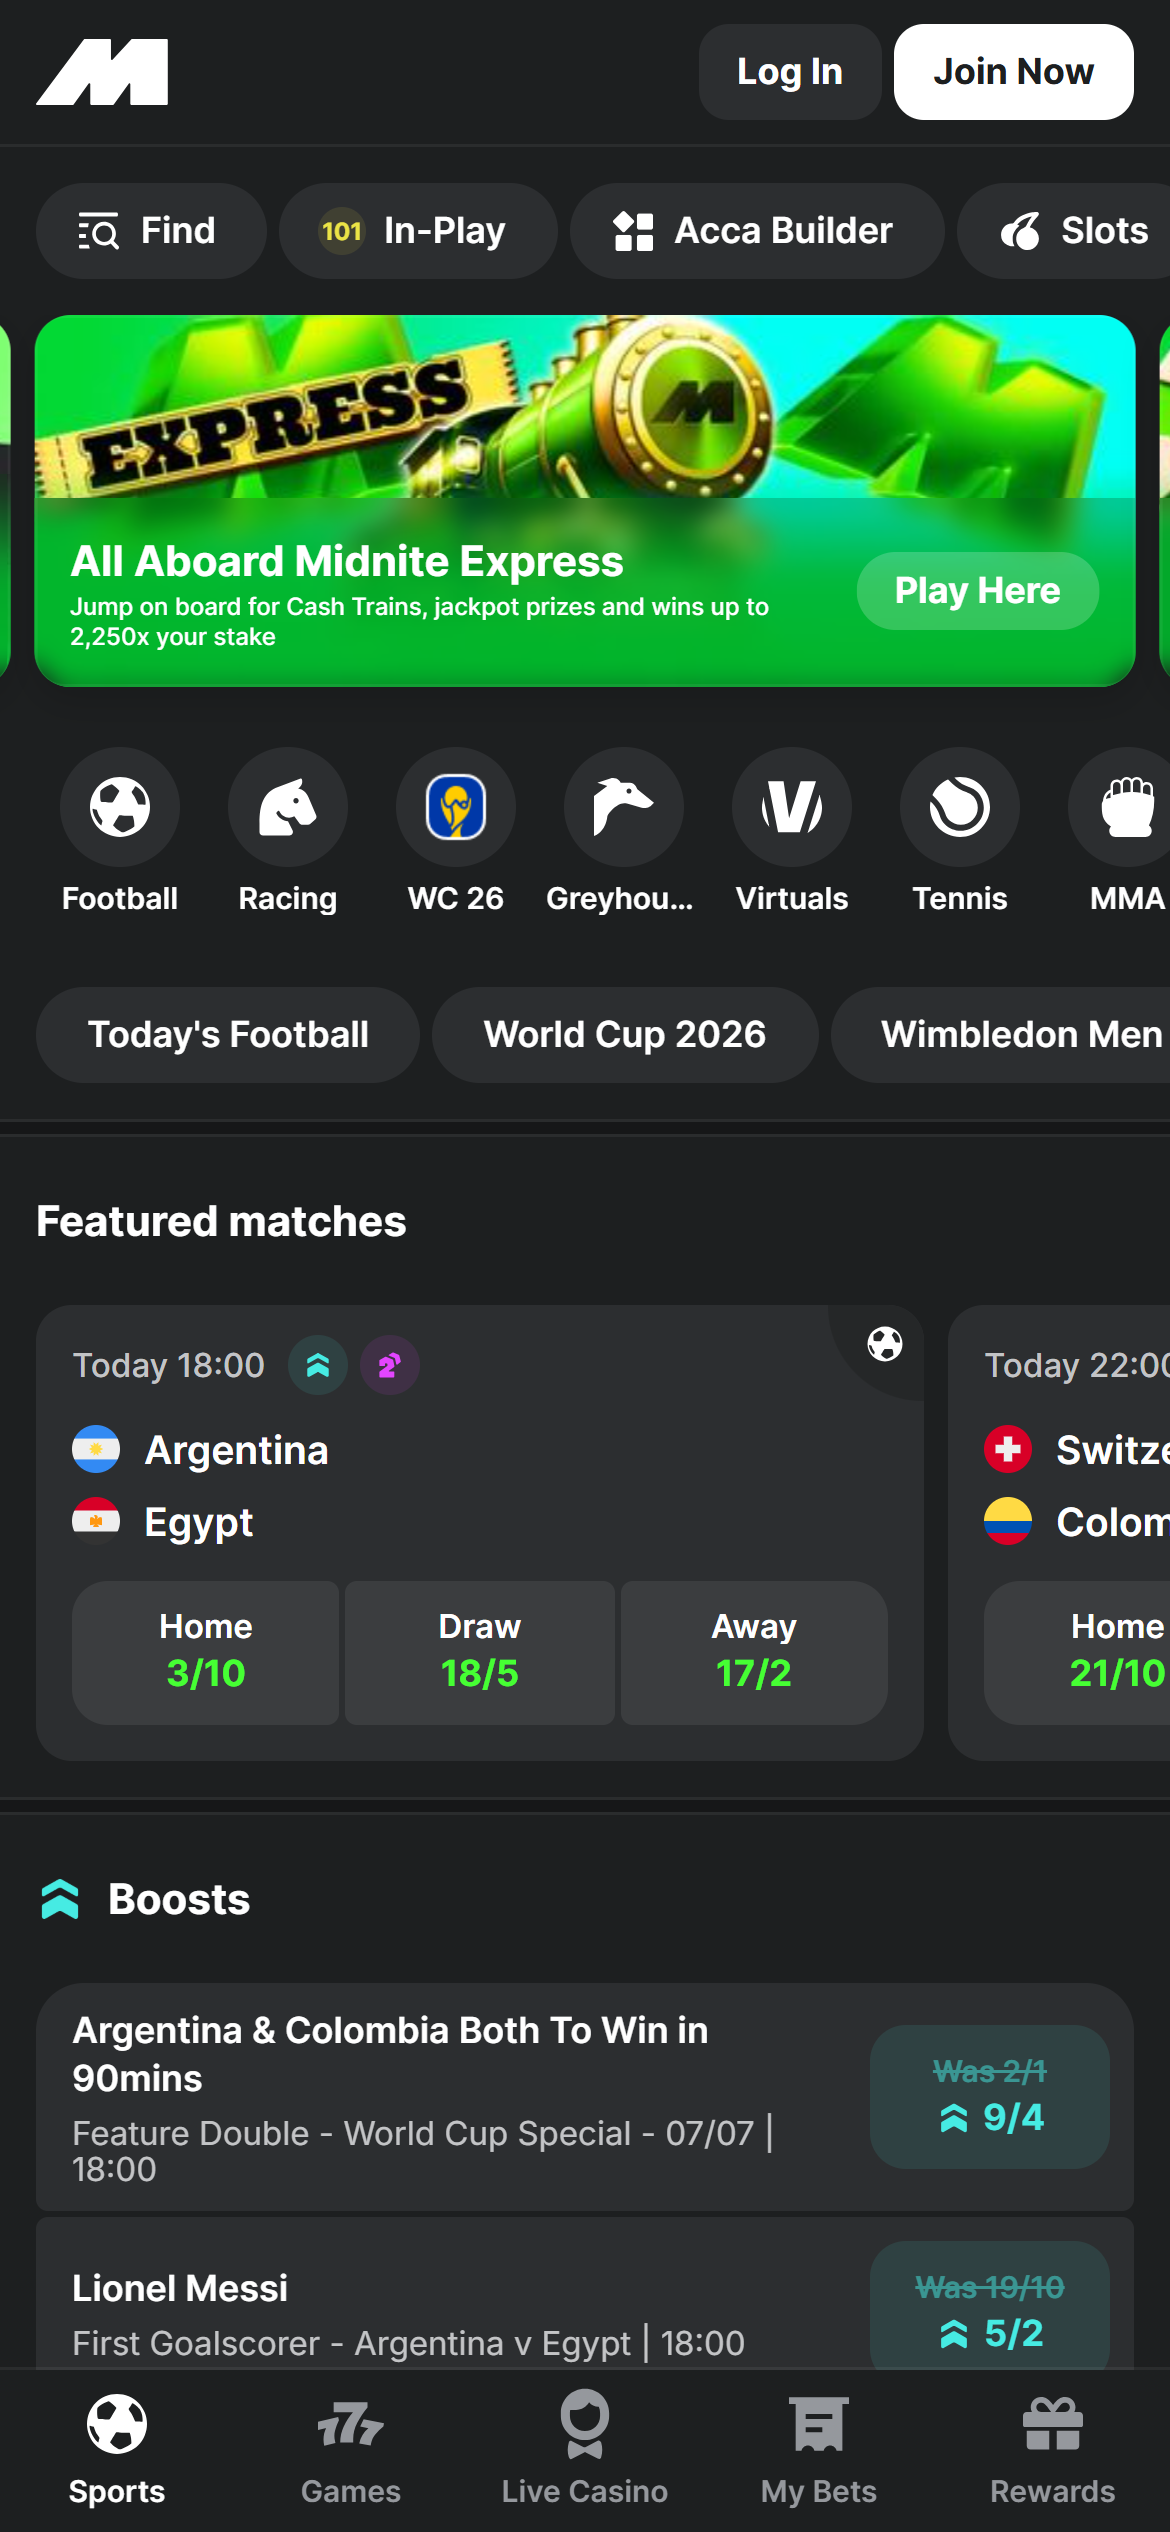1170x2532 pixels.
Task: Open the My Bets tab
Action: pos(819,2450)
